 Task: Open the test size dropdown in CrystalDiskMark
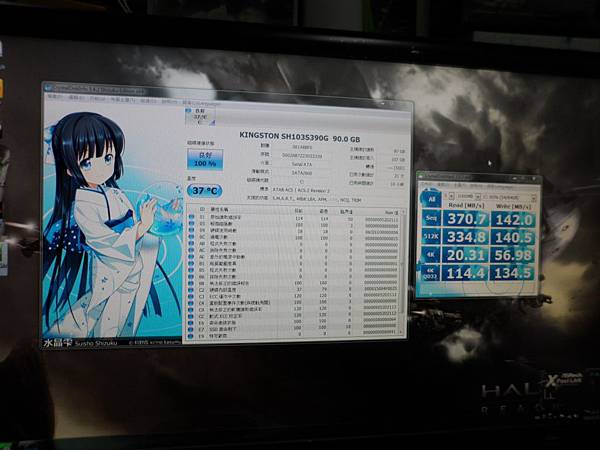(x=468, y=196)
